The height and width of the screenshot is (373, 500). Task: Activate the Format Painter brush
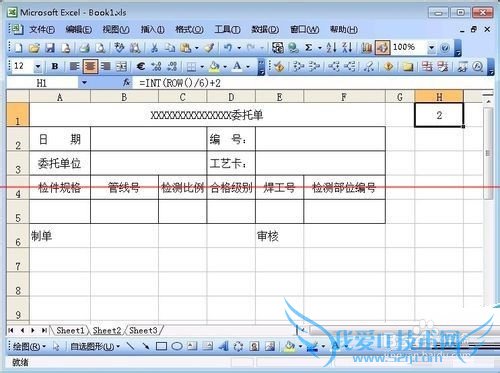click(209, 48)
